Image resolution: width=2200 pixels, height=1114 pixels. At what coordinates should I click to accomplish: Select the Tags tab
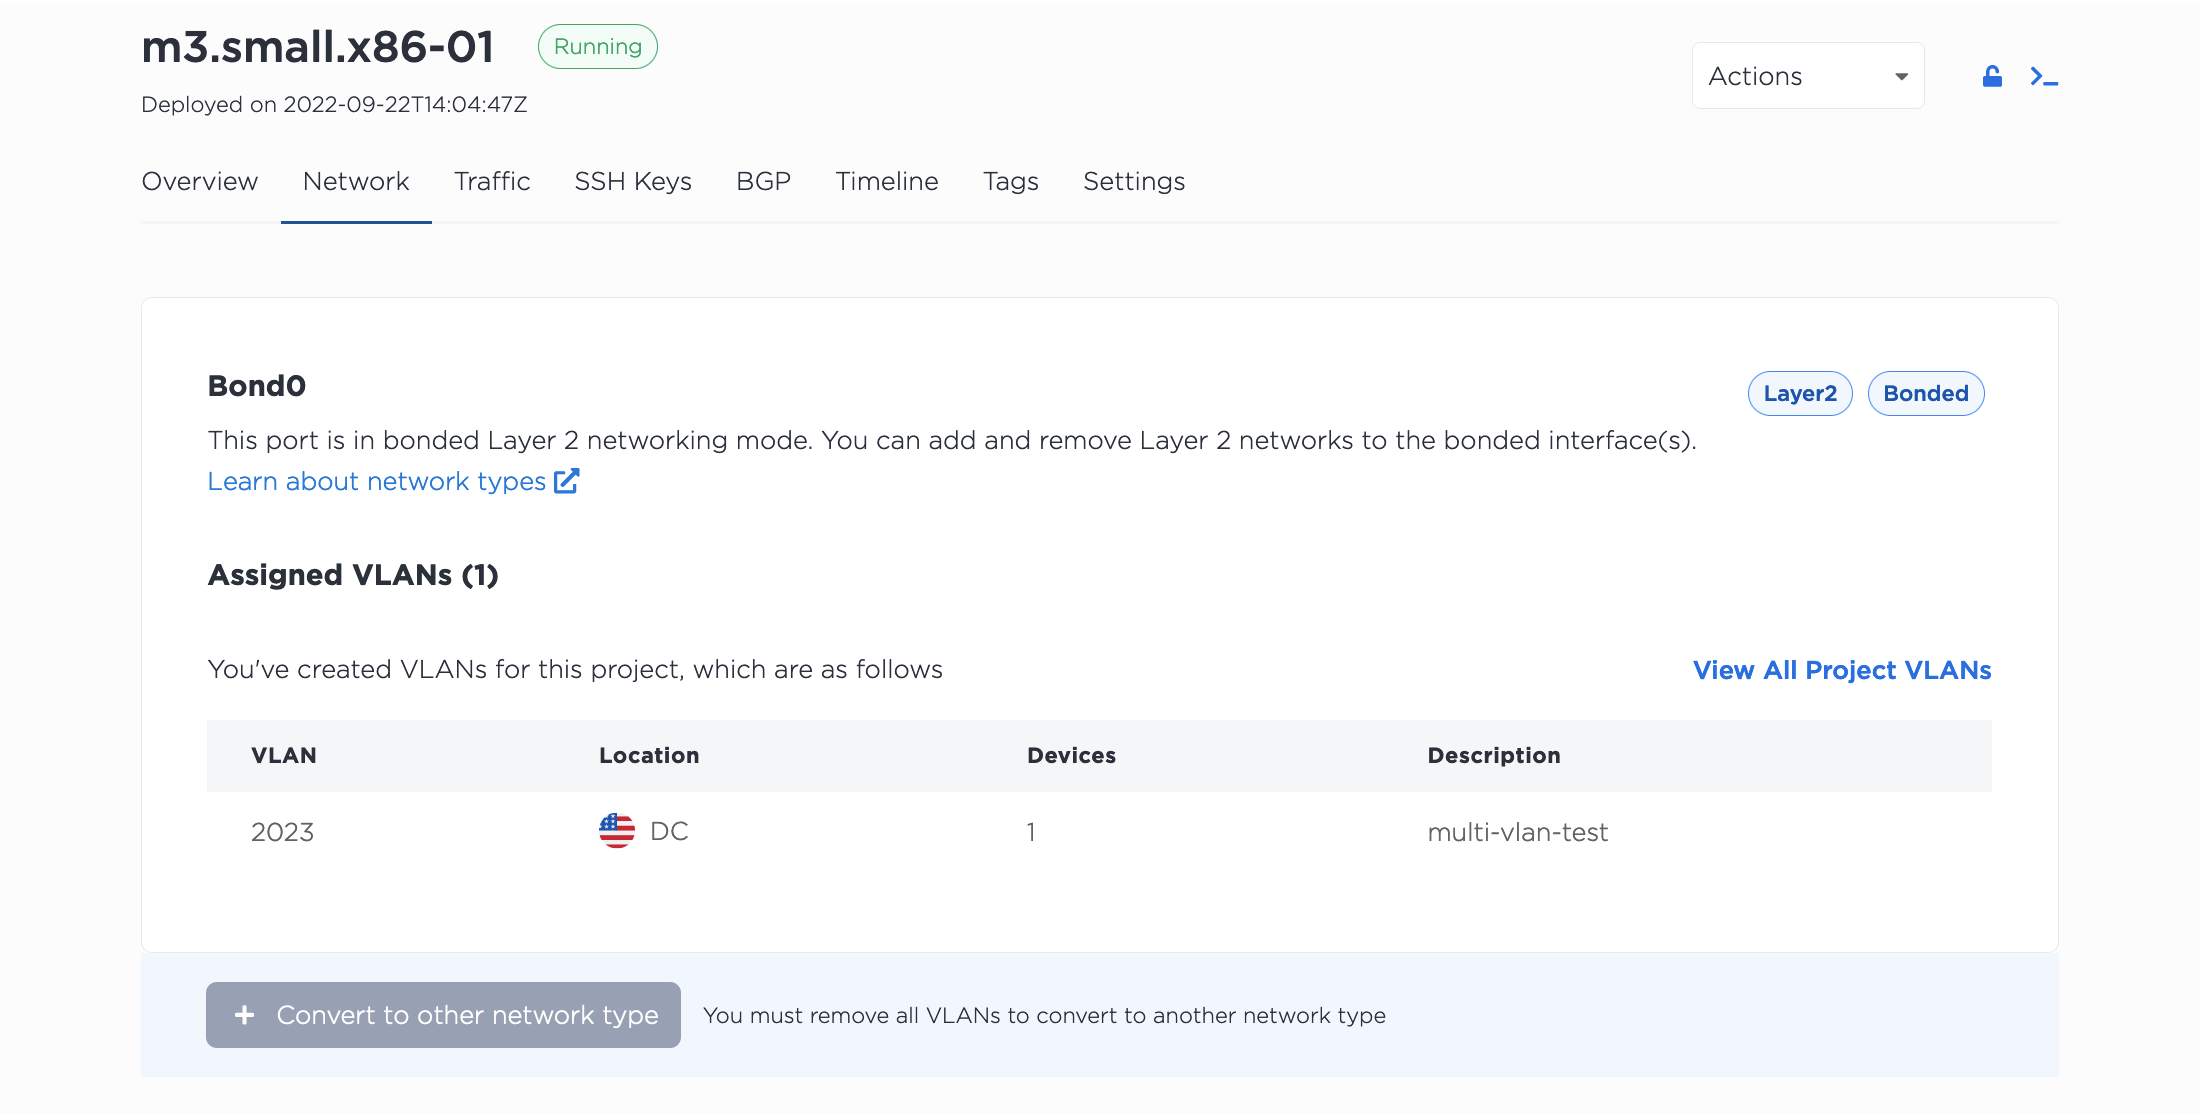click(1011, 181)
